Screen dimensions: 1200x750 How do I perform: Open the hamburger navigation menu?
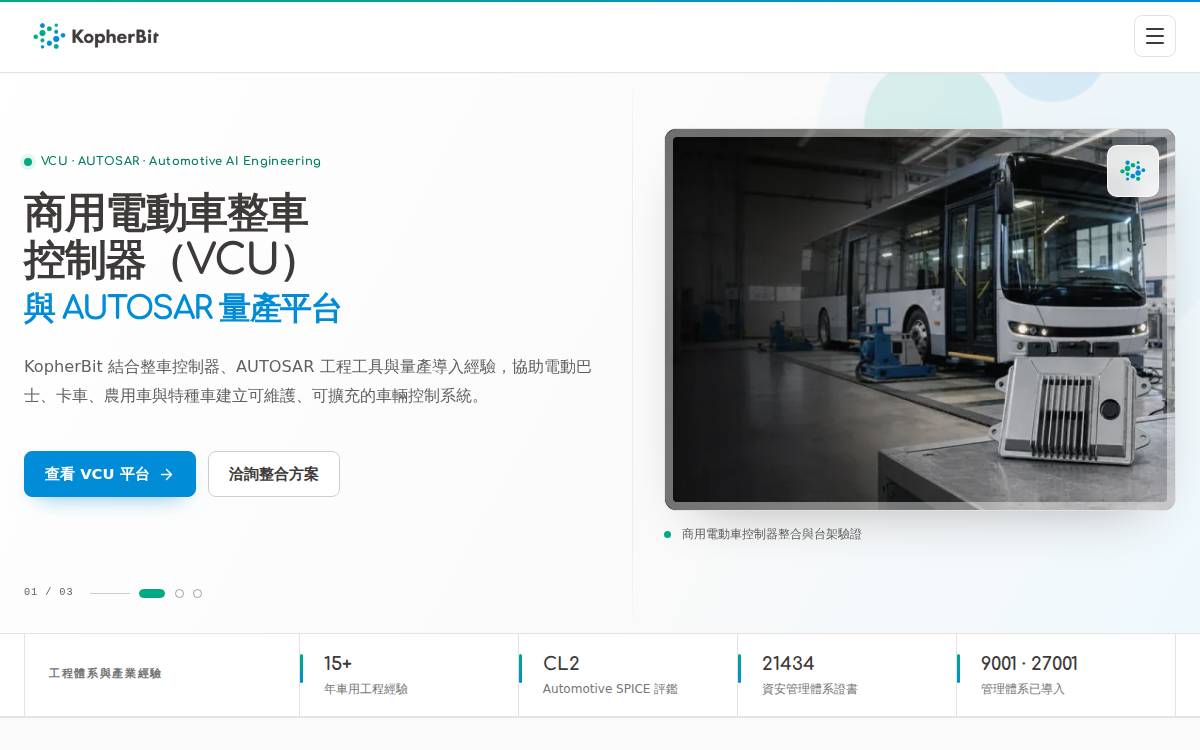coord(1154,36)
